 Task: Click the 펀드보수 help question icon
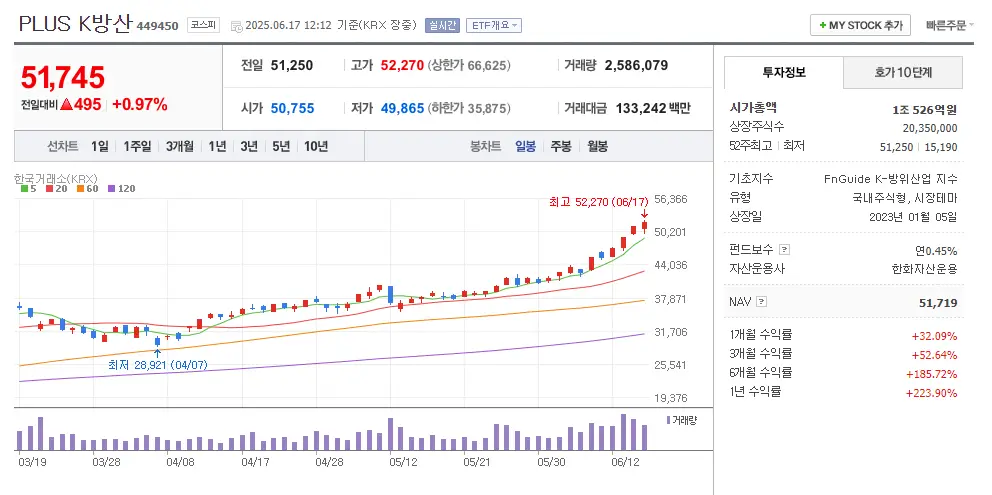click(784, 250)
